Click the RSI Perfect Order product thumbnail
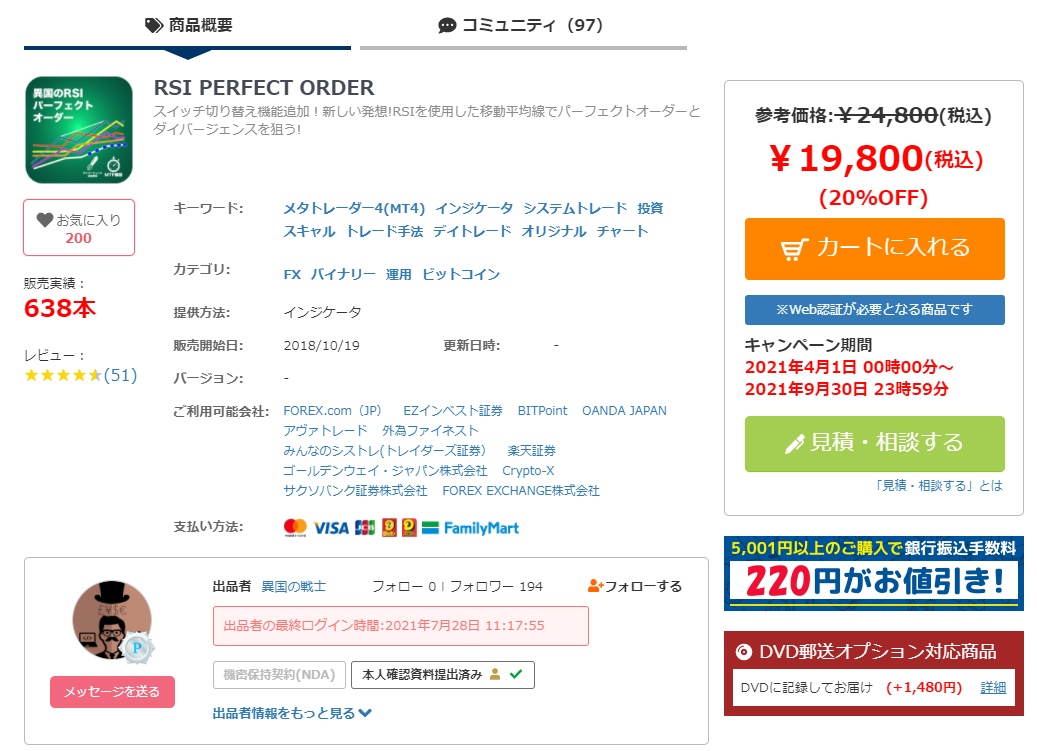Screen dimensions: 1037x751 tap(79, 129)
